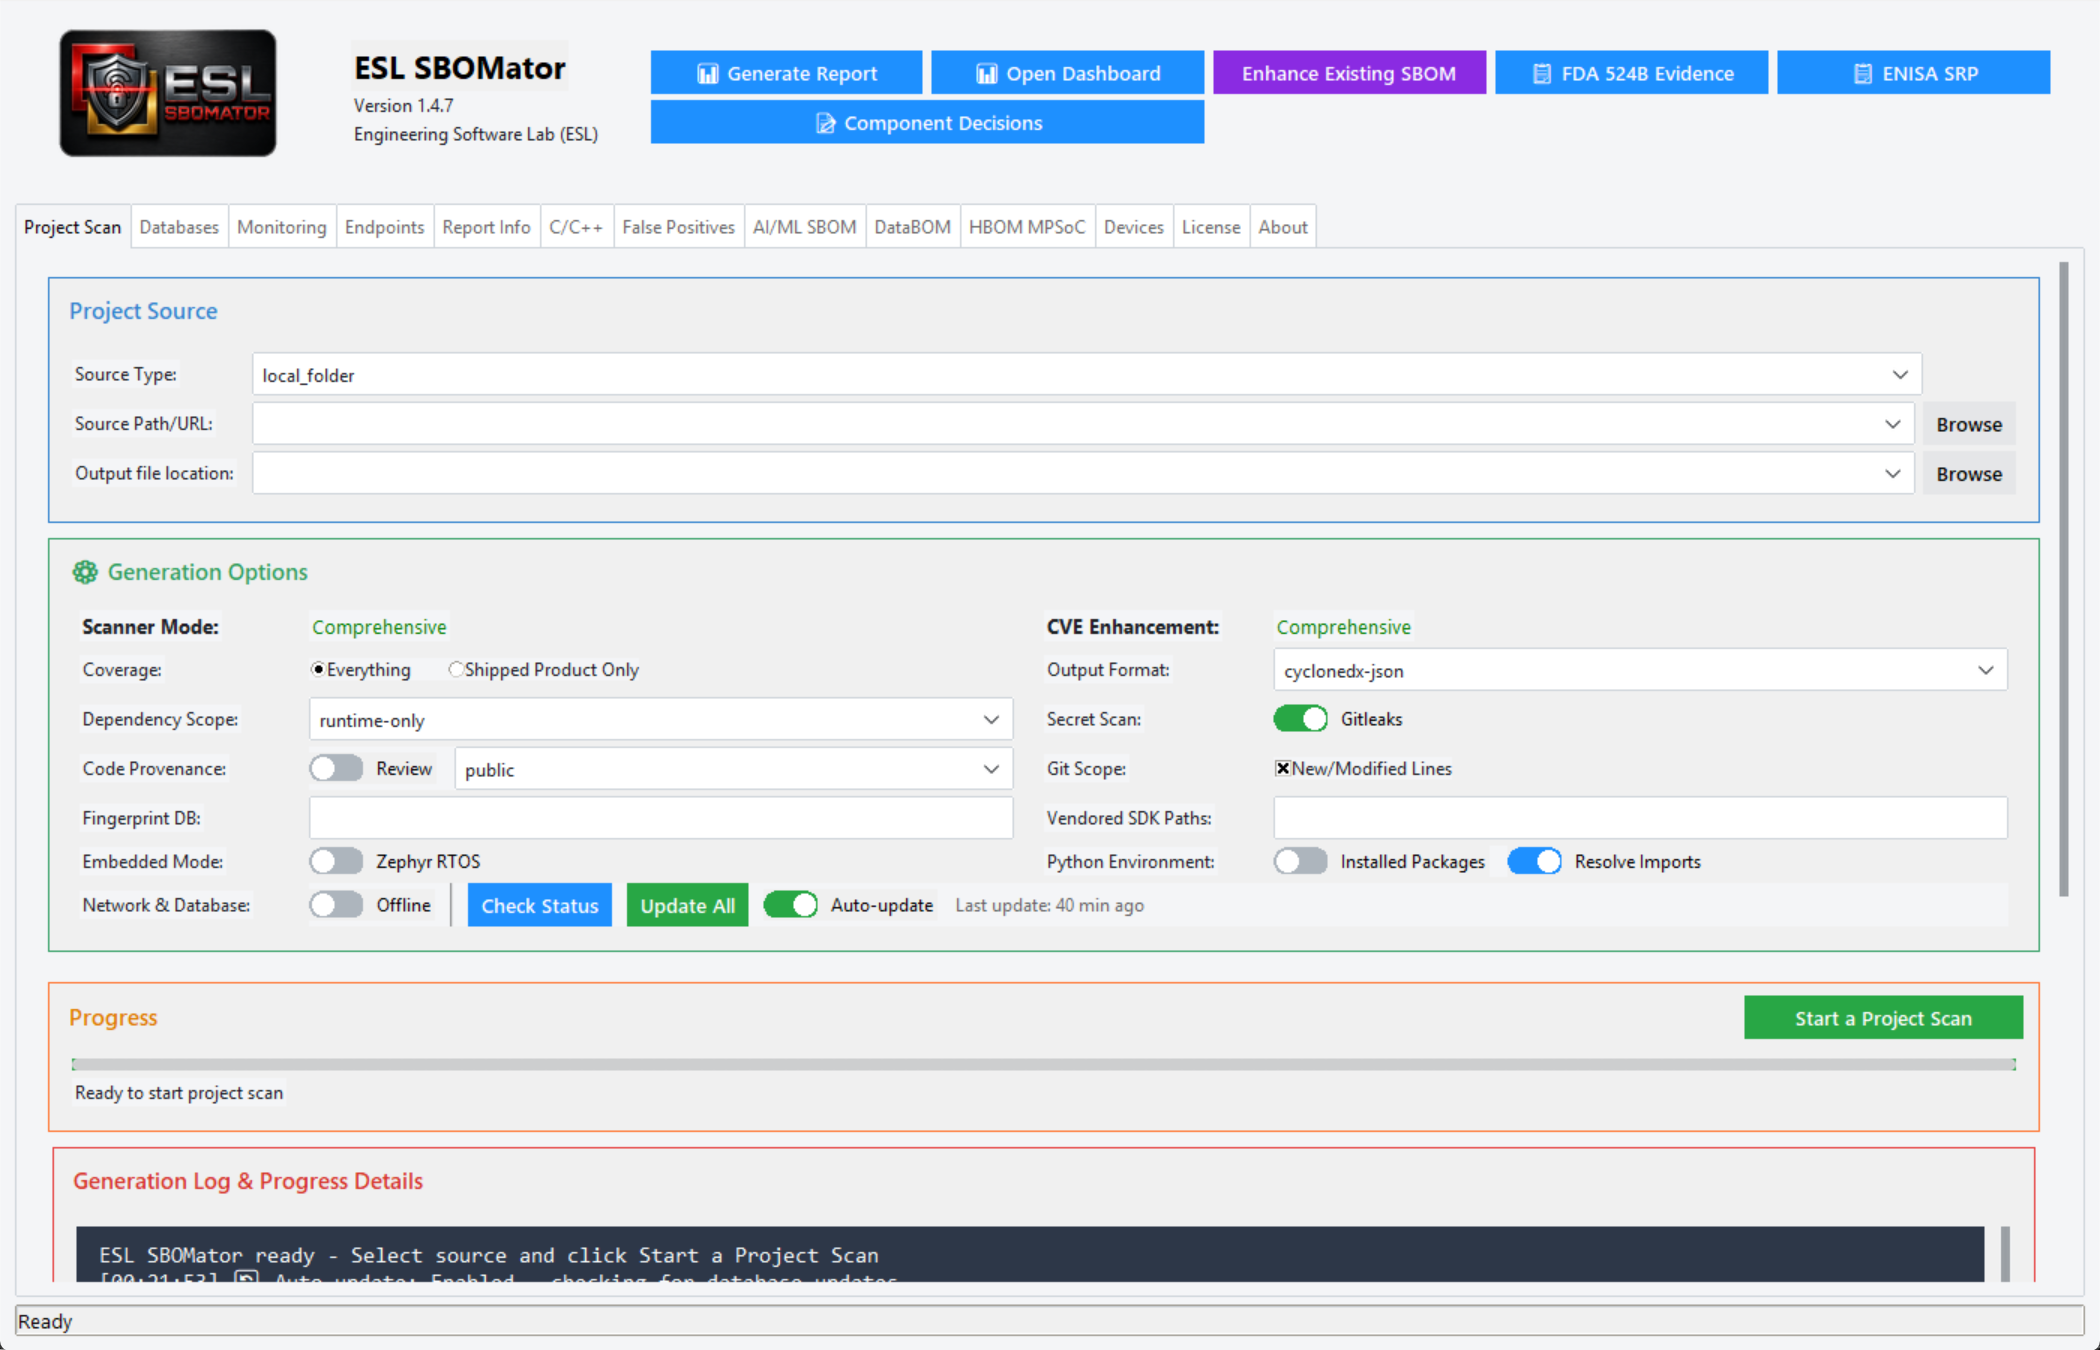Click the document icon on FDA 524B Evidence

tap(1542, 73)
